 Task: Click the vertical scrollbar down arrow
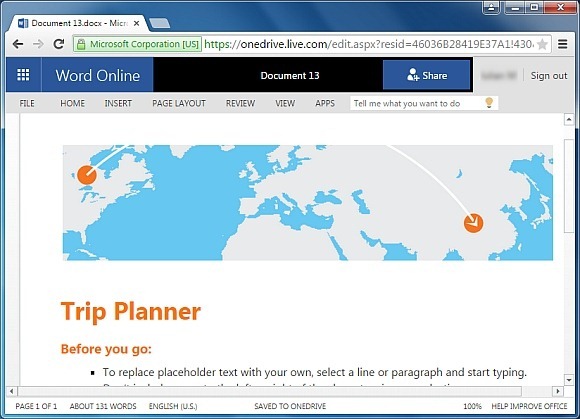click(x=569, y=380)
